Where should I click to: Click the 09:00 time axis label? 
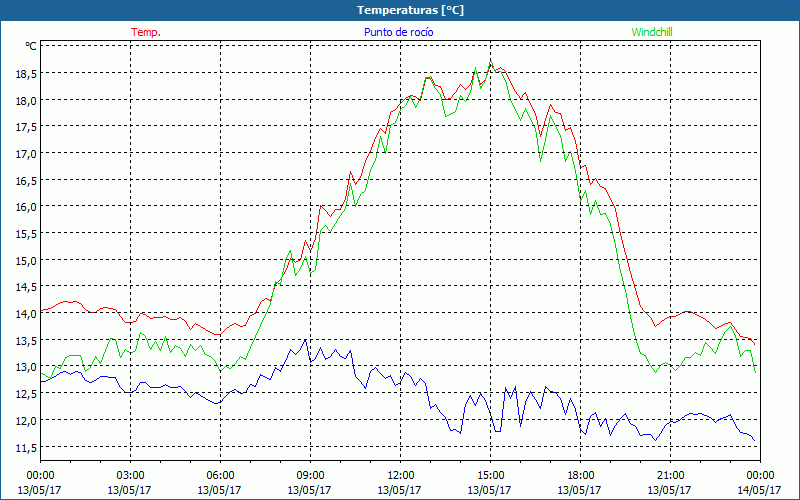[x=310, y=475]
